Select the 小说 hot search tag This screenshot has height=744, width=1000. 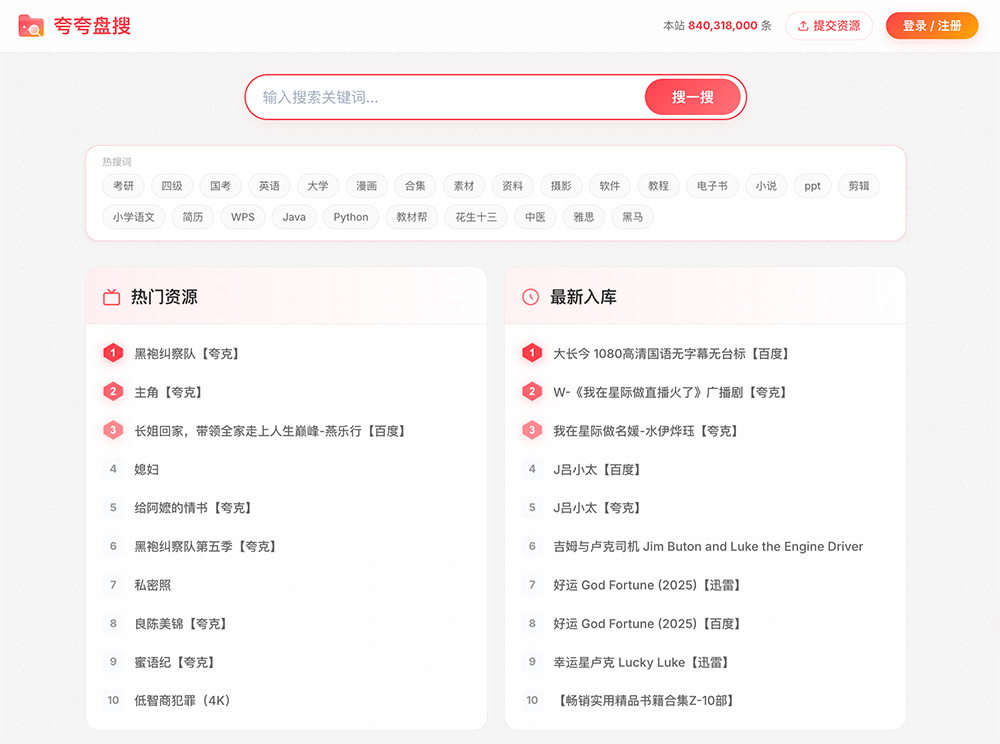pyautogui.click(x=766, y=186)
